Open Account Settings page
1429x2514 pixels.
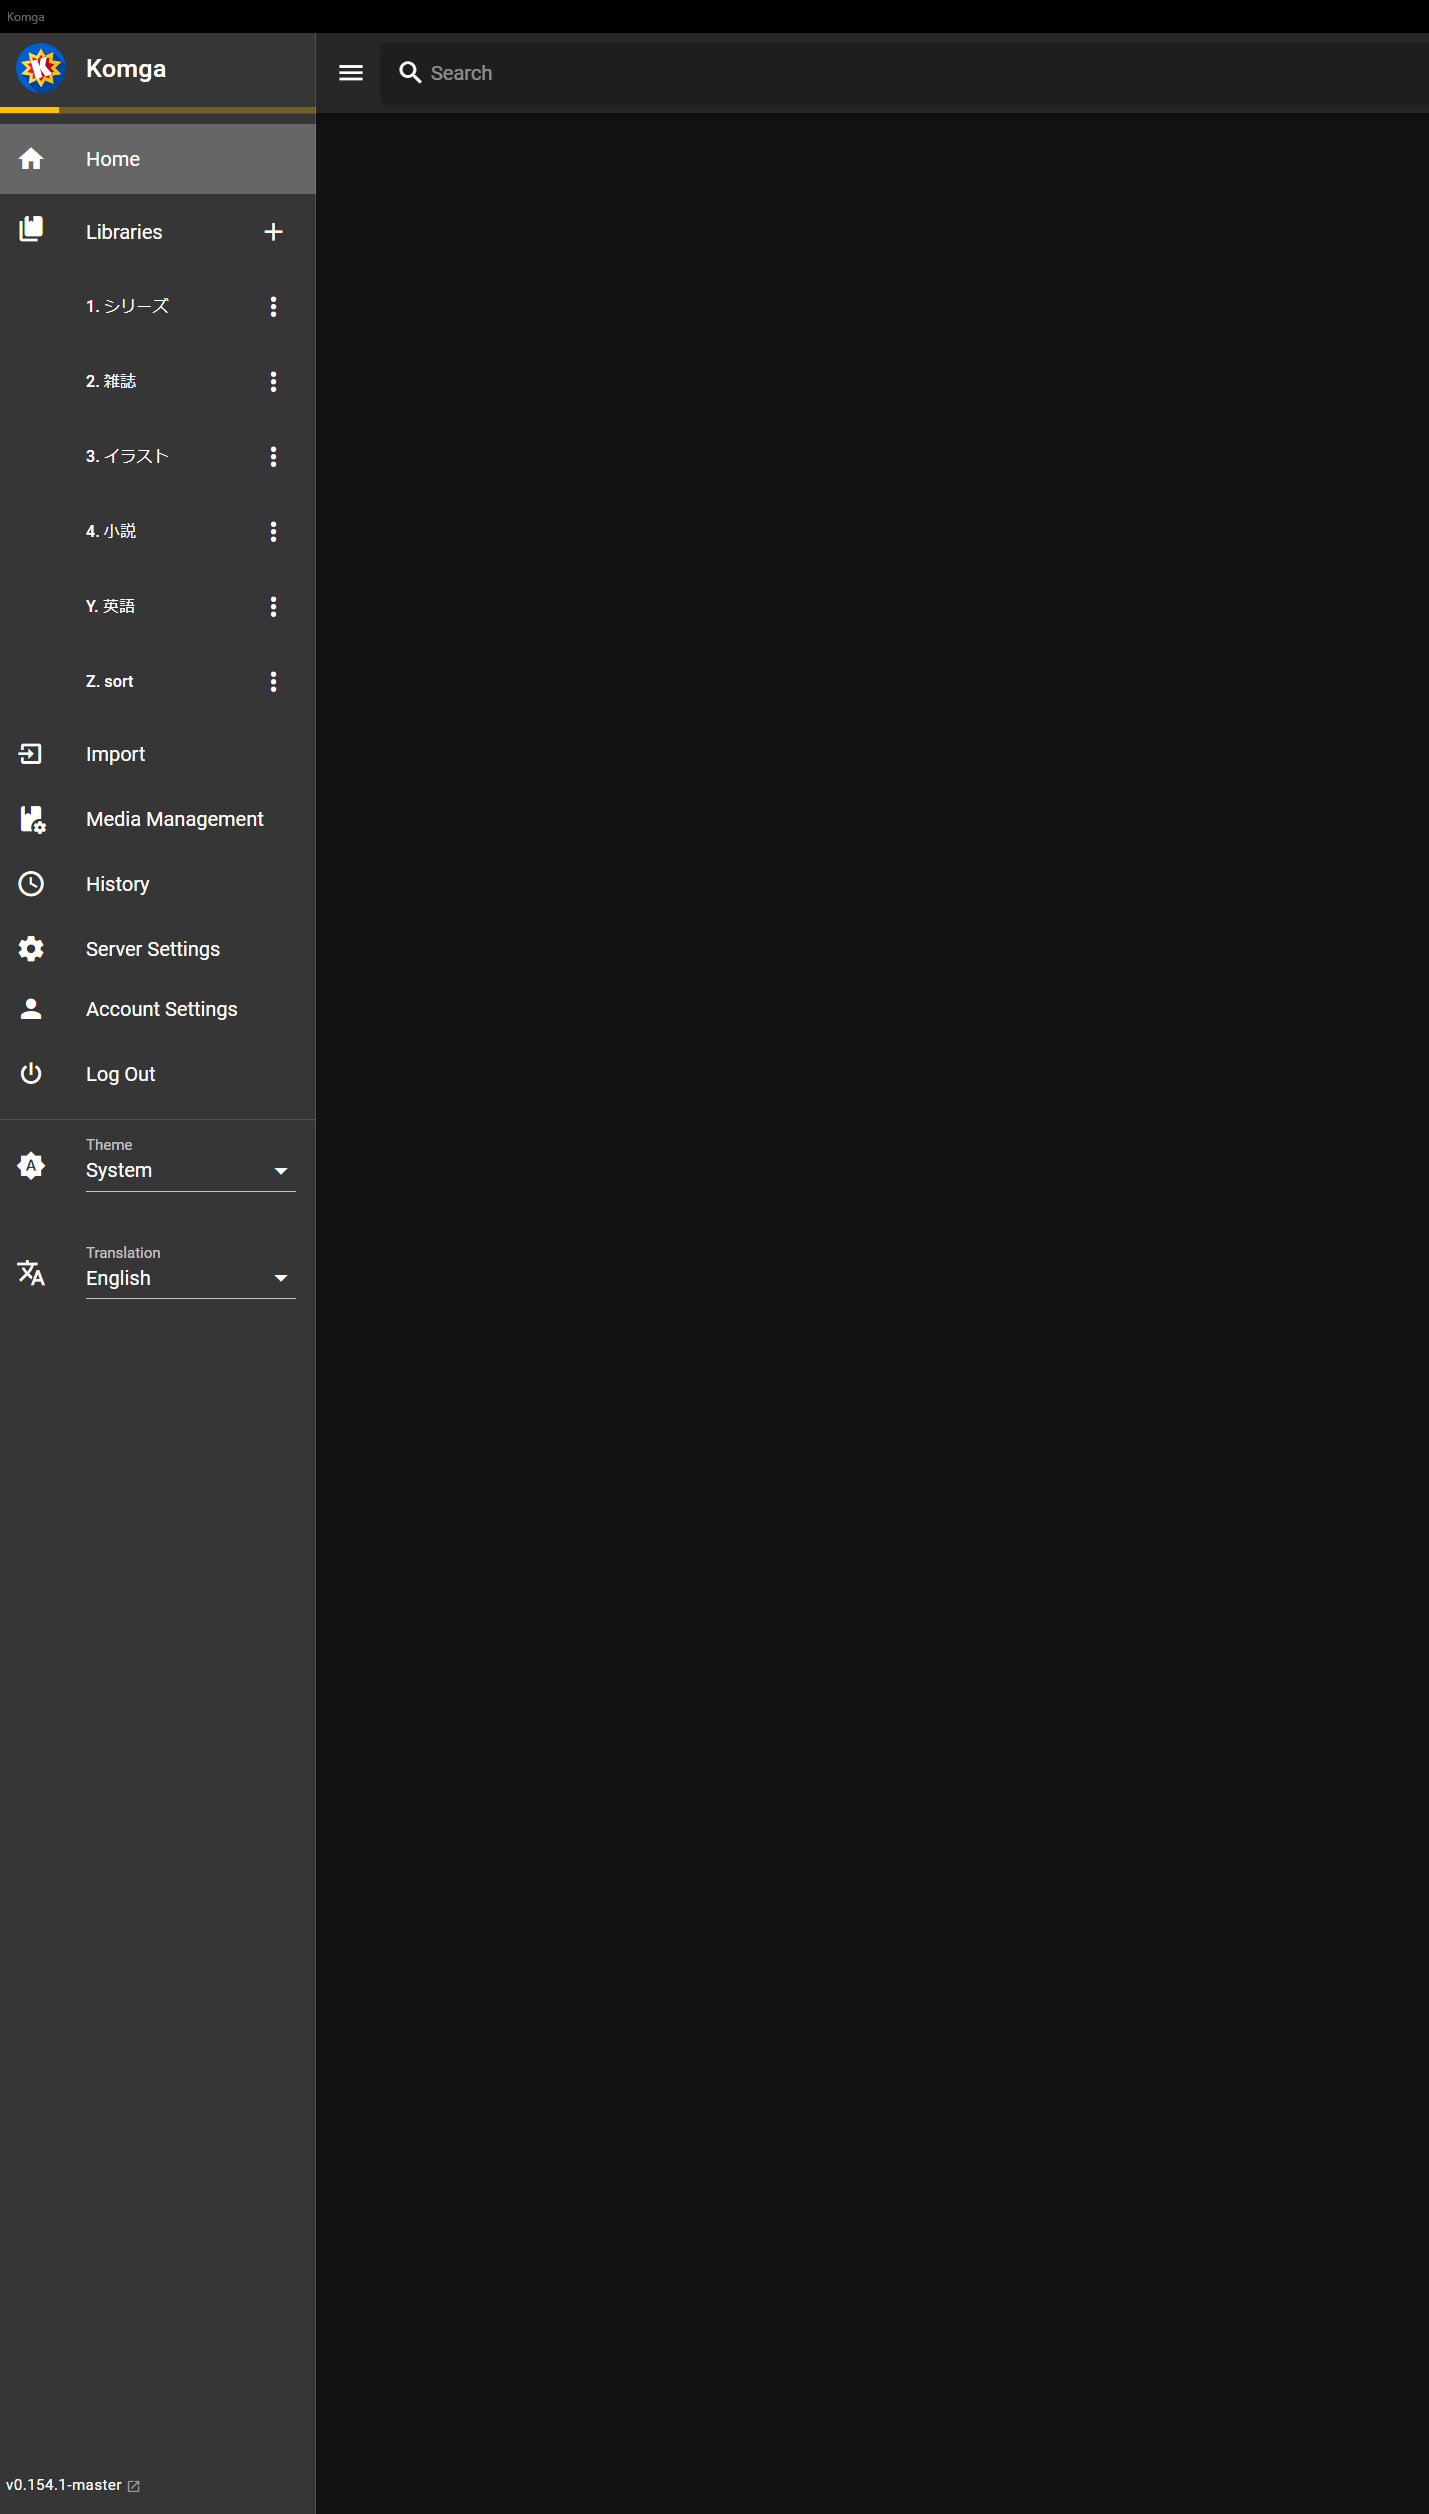[158, 1009]
